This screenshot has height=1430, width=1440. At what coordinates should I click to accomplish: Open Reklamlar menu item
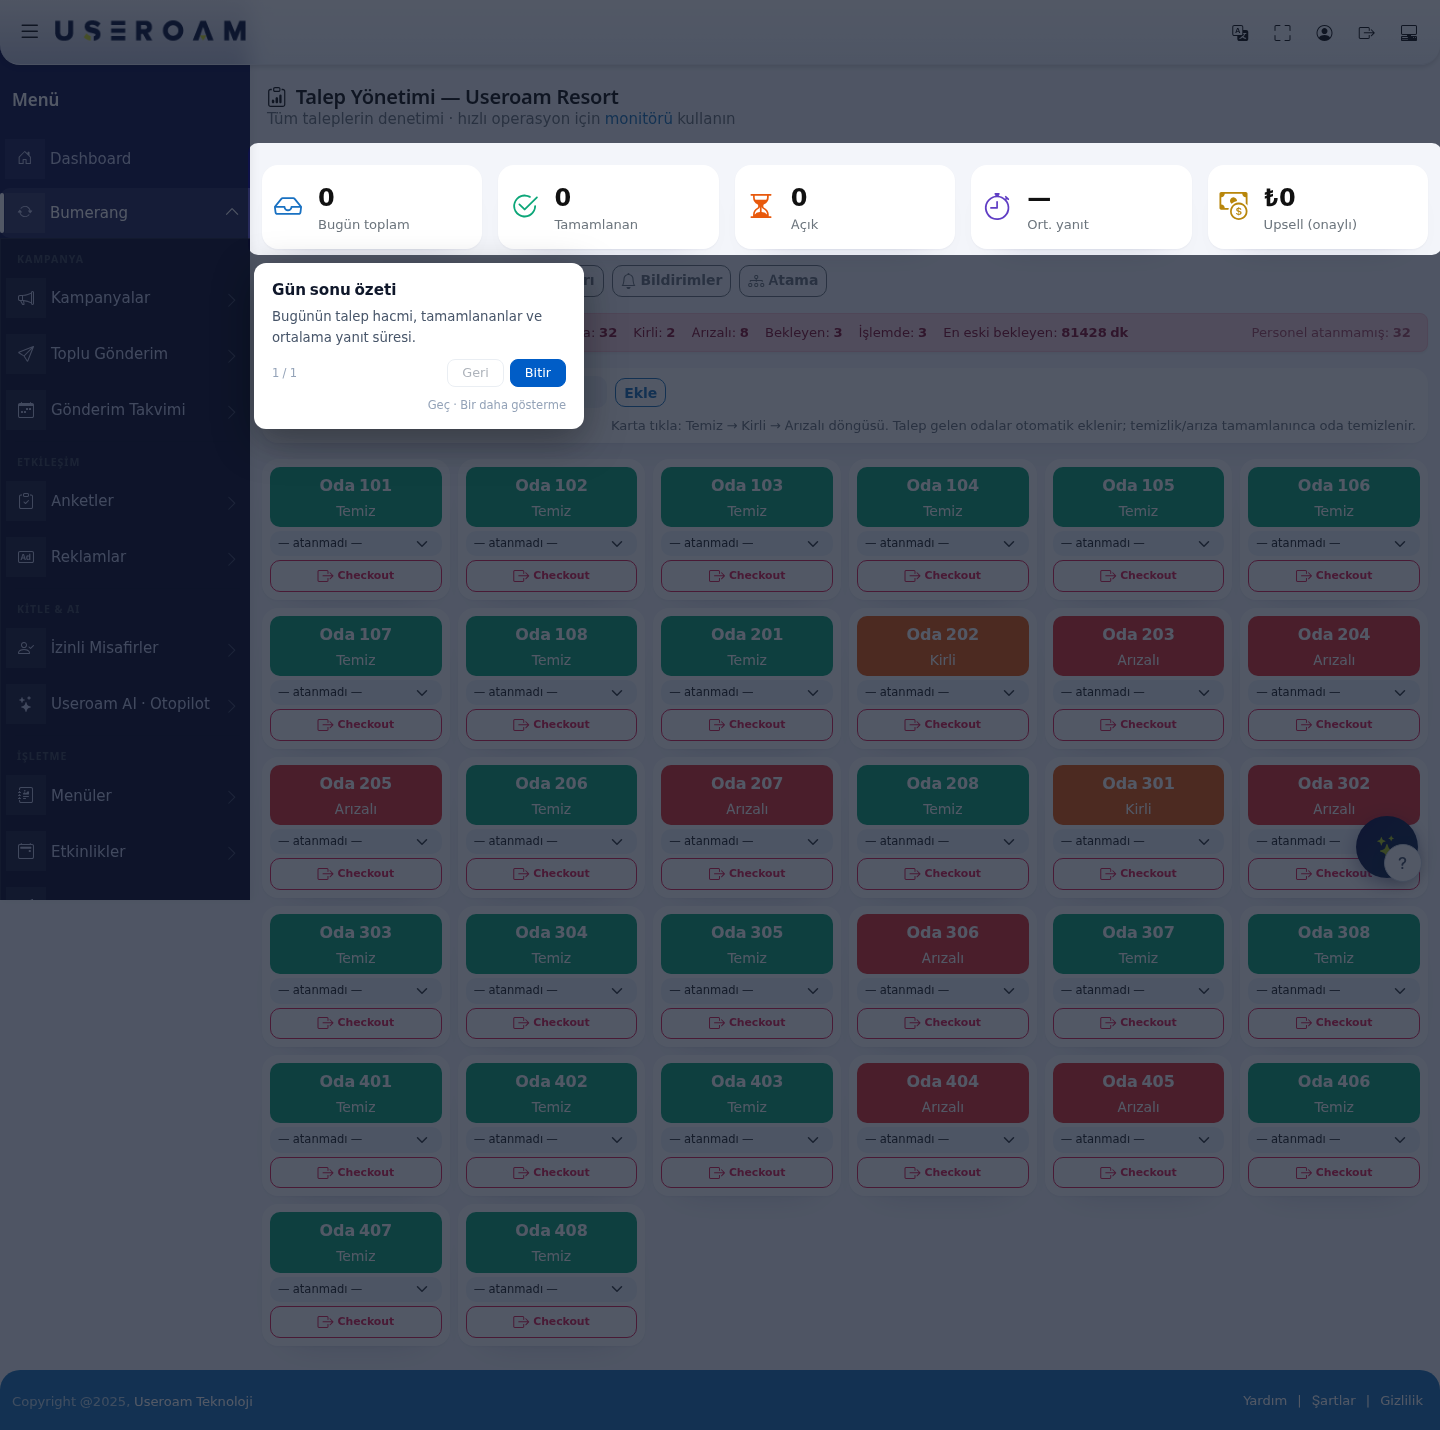pos(125,557)
